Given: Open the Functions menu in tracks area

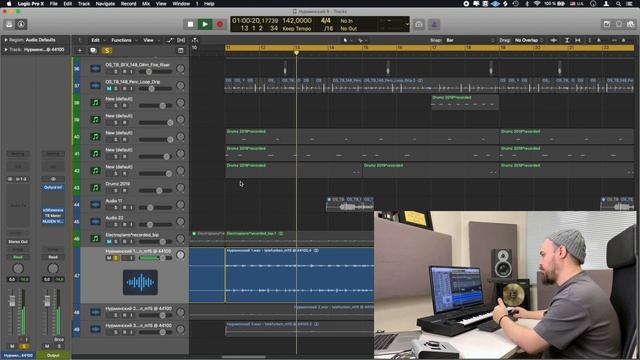Looking at the screenshot, I should [124, 40].
